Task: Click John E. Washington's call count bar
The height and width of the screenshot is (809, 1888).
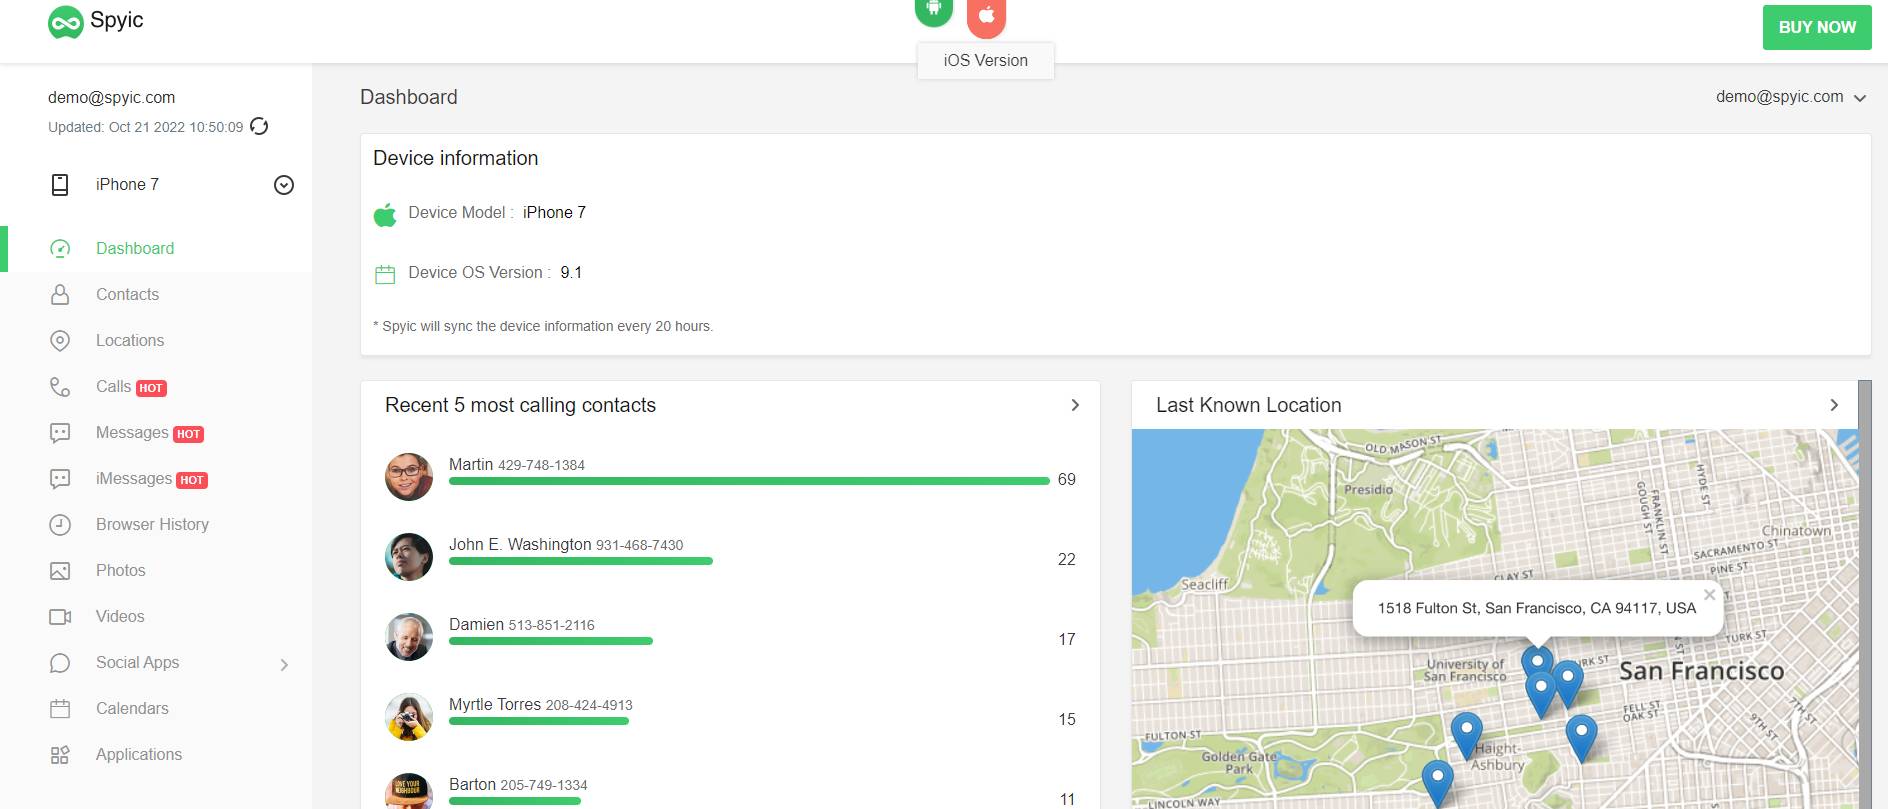Action: [581, 561]
